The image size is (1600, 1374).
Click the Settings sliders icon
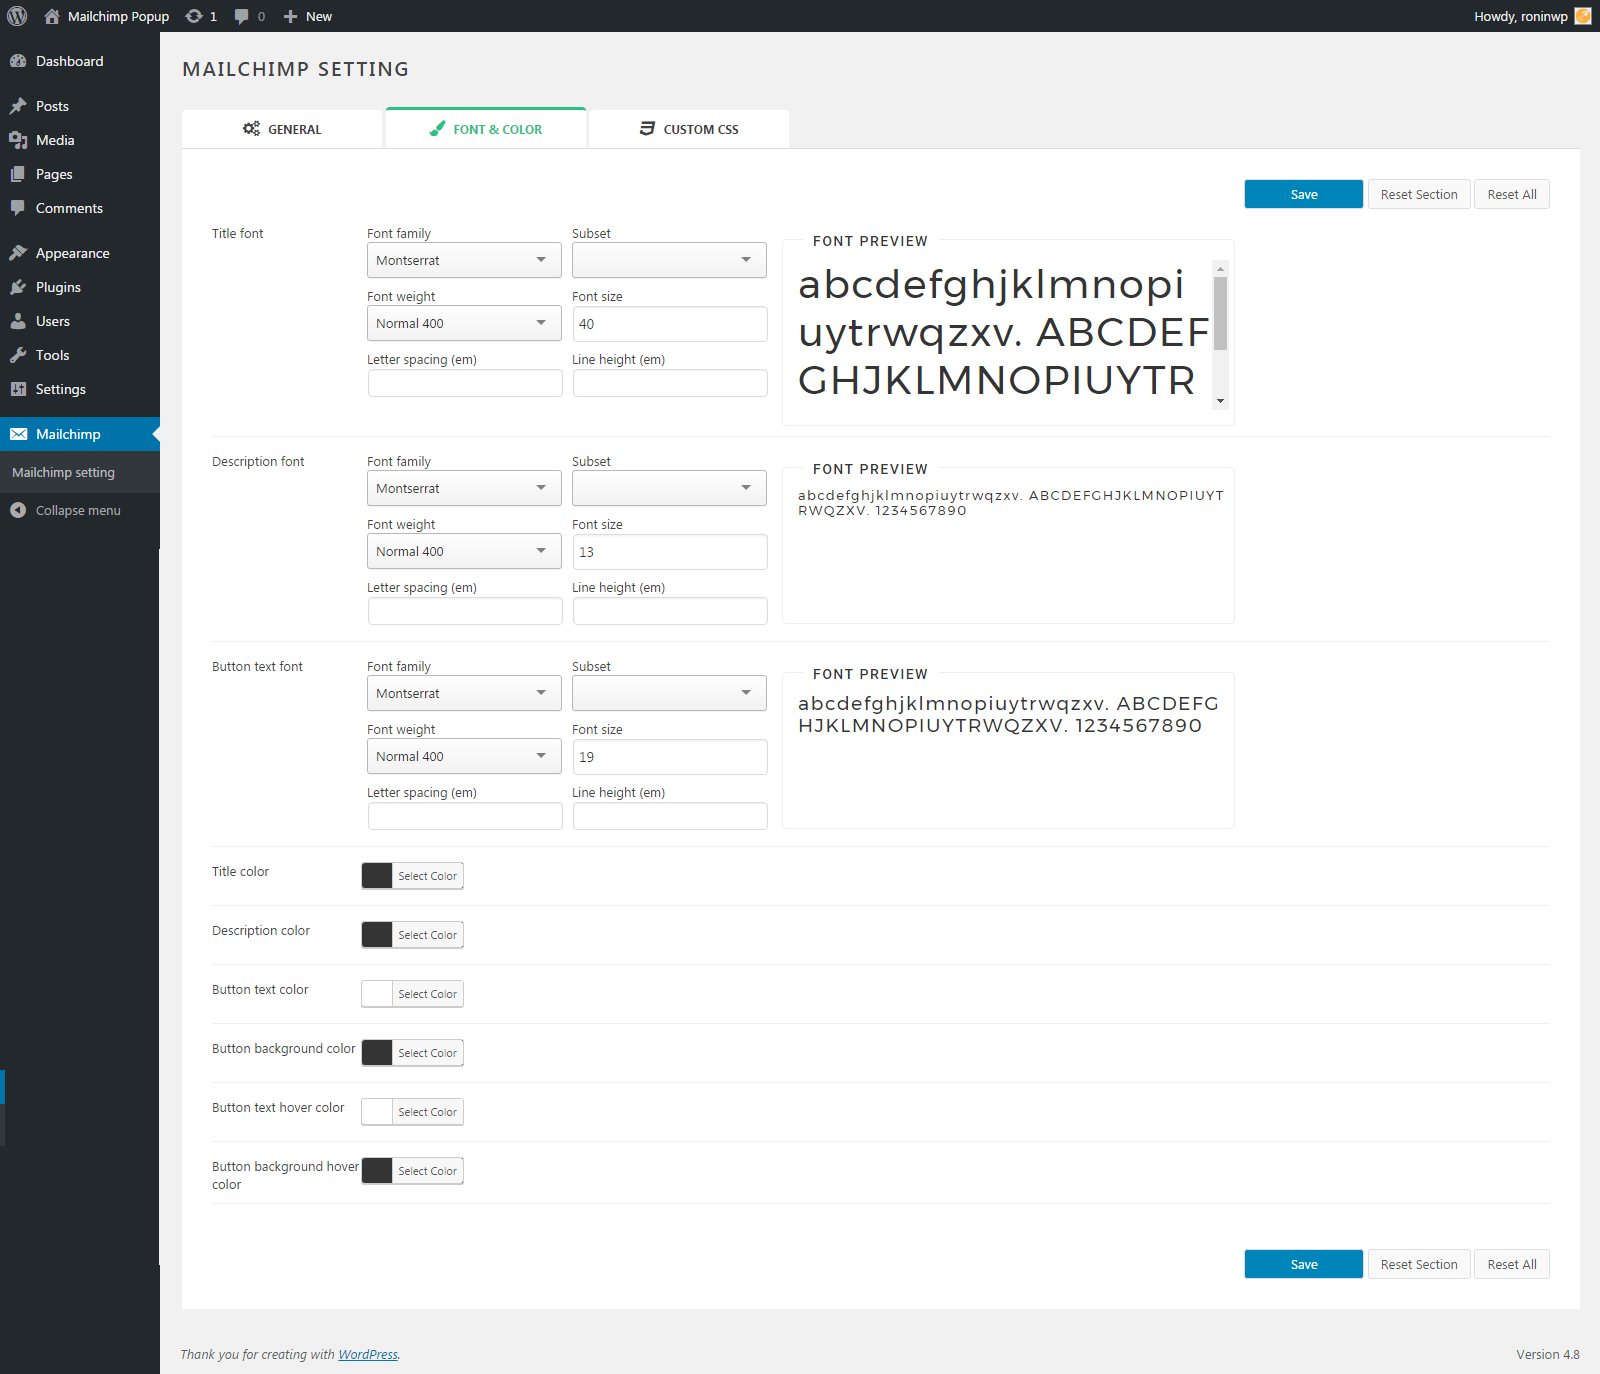point(18,389)
